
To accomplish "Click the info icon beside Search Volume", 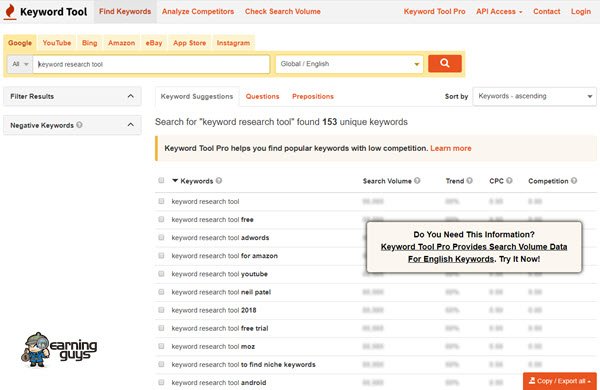I will (417, 181).
